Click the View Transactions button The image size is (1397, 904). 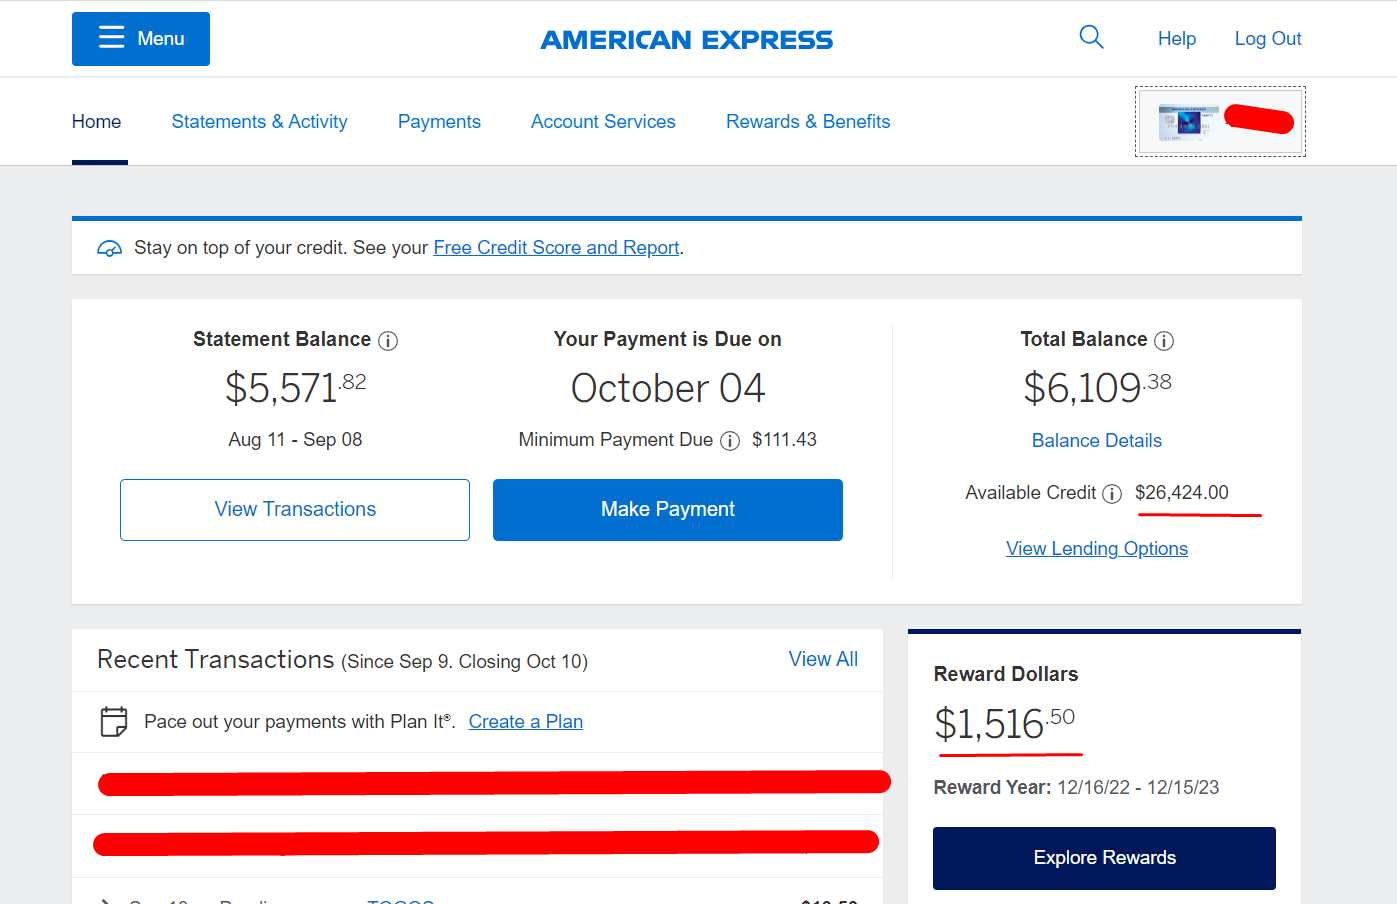295,510
